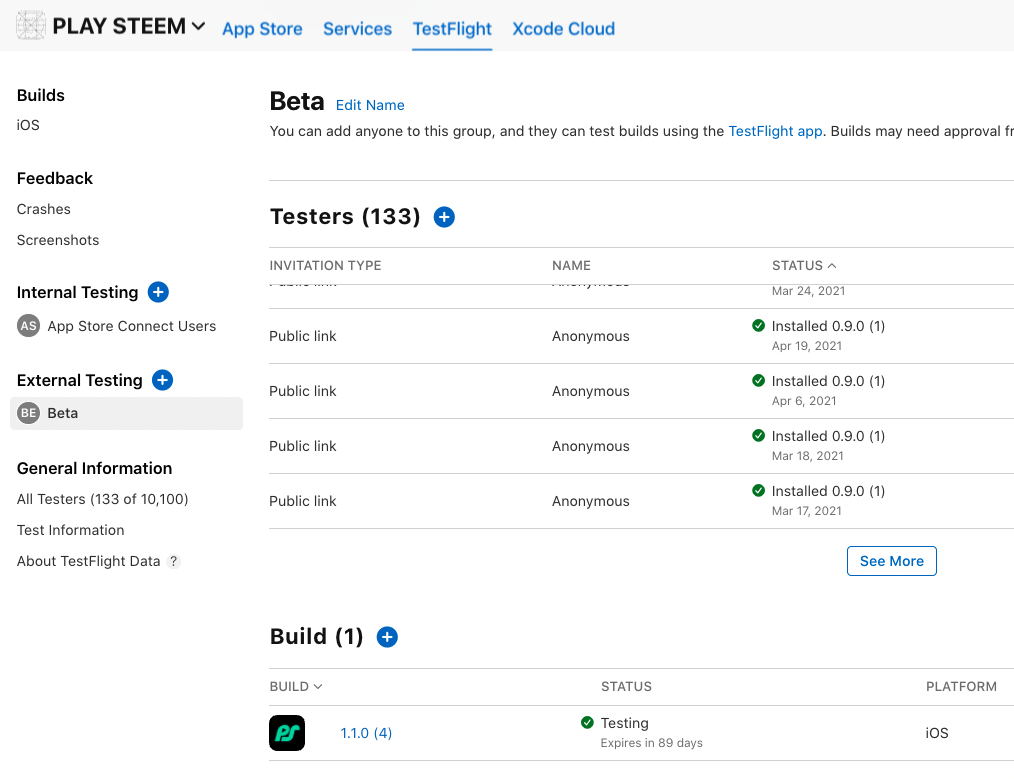Select the tester row dated Apr 19, 2021
Viewport: 1014px width, 779px height.
point(642,336)
